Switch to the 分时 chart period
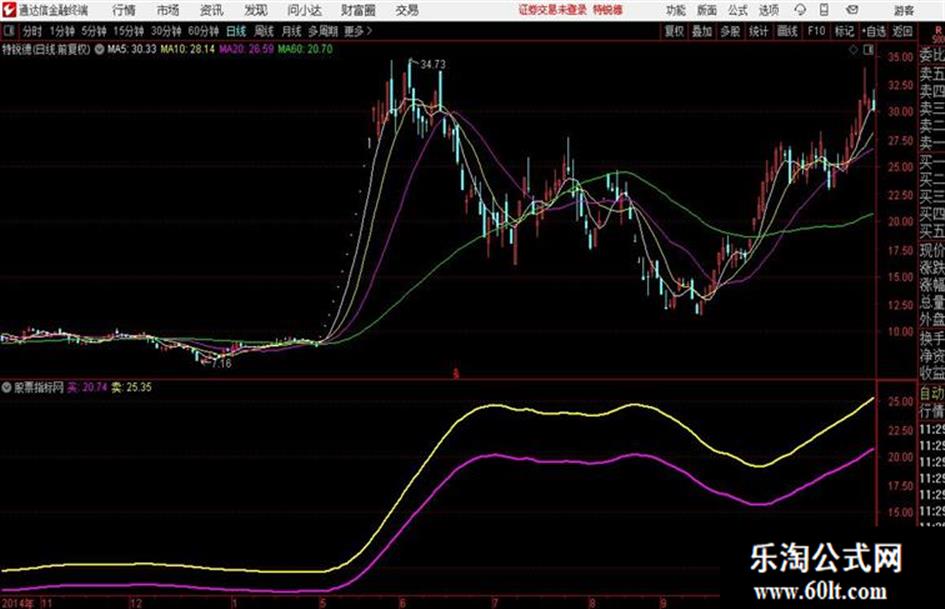Viewport: 945px width, 609px height. click(x=33, y=31)
